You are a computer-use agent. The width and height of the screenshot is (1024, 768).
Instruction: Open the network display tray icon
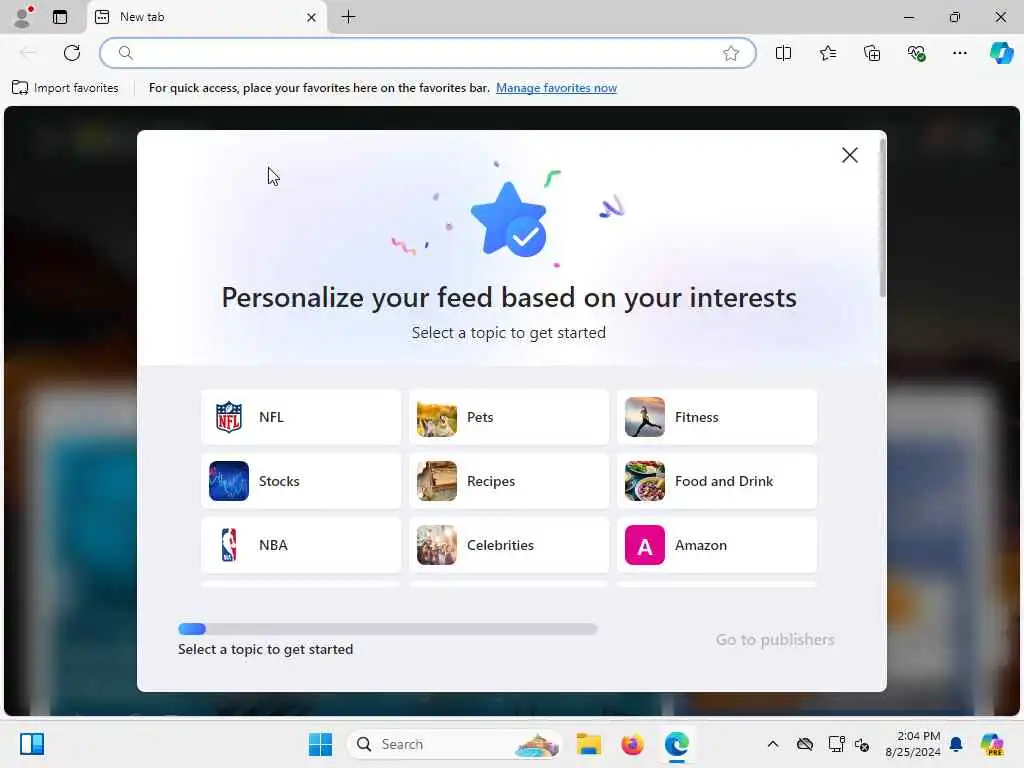point(837,744)
